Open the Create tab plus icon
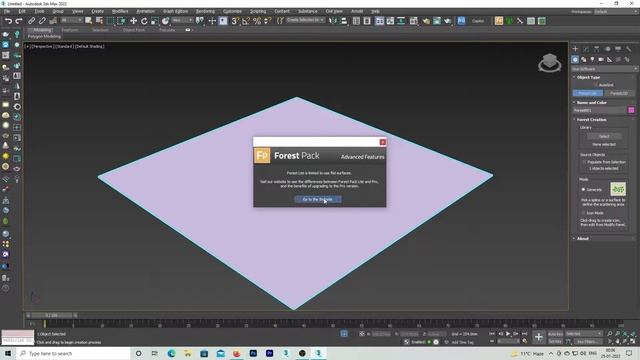This screenshot has width=640, height=360. [x=575, y=49]
